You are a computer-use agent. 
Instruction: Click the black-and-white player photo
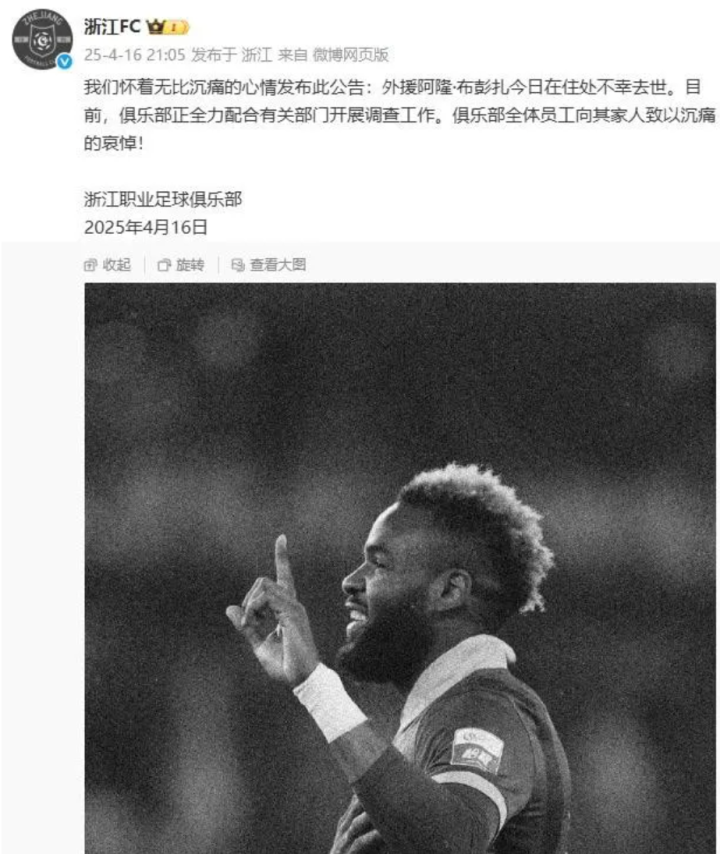click(400, 568)
